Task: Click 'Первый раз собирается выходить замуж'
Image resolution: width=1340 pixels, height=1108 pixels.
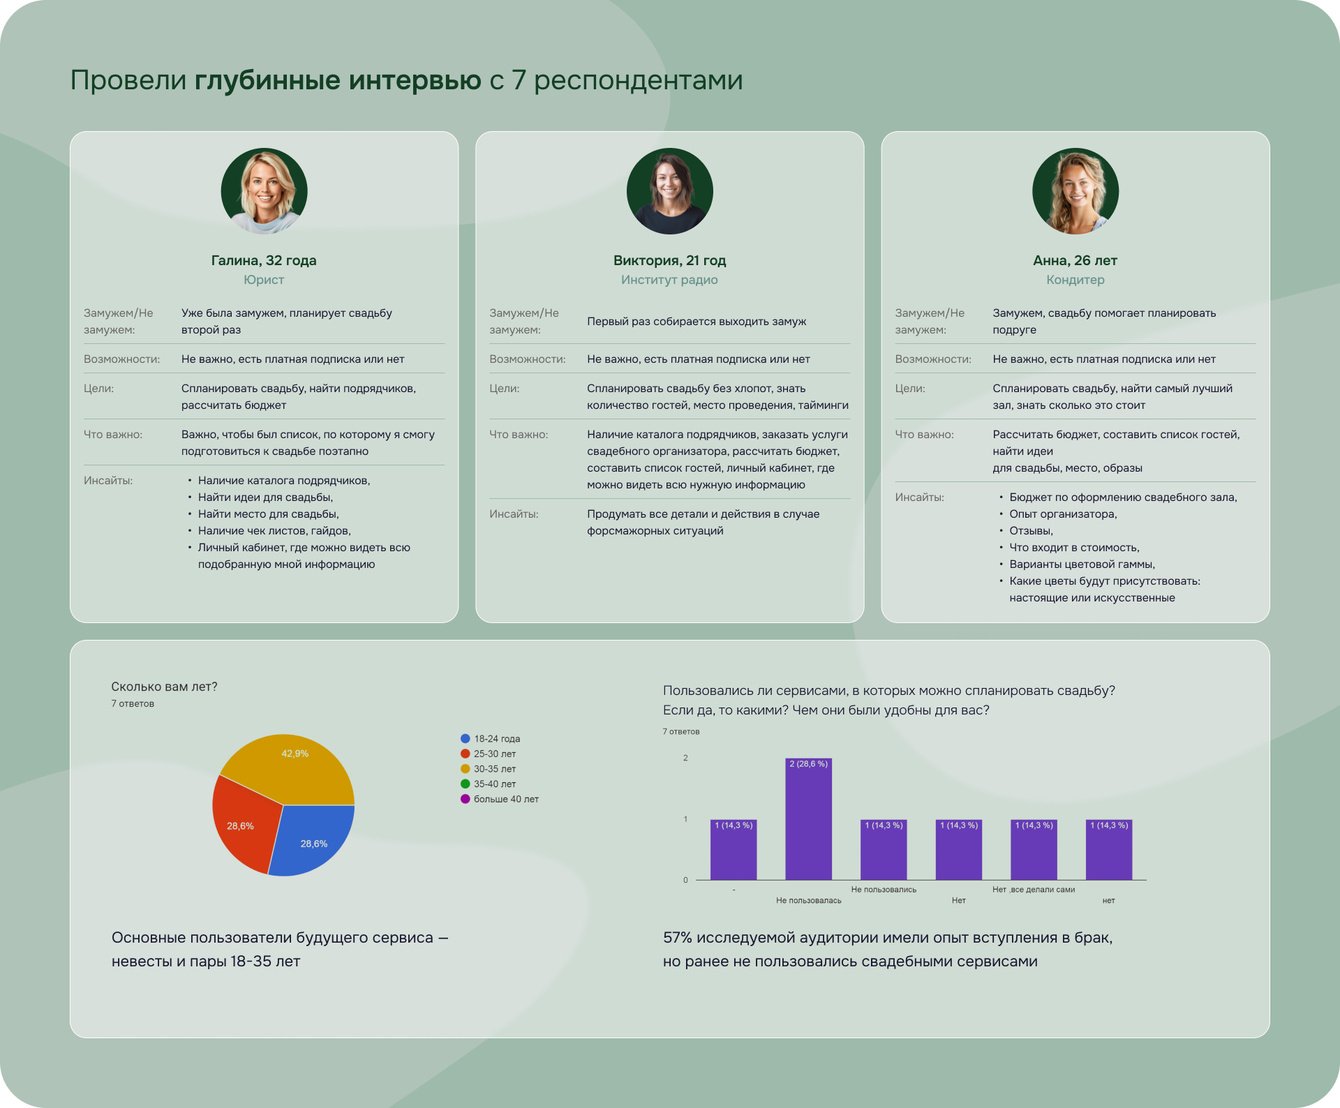Action: (x=696, y=321)
